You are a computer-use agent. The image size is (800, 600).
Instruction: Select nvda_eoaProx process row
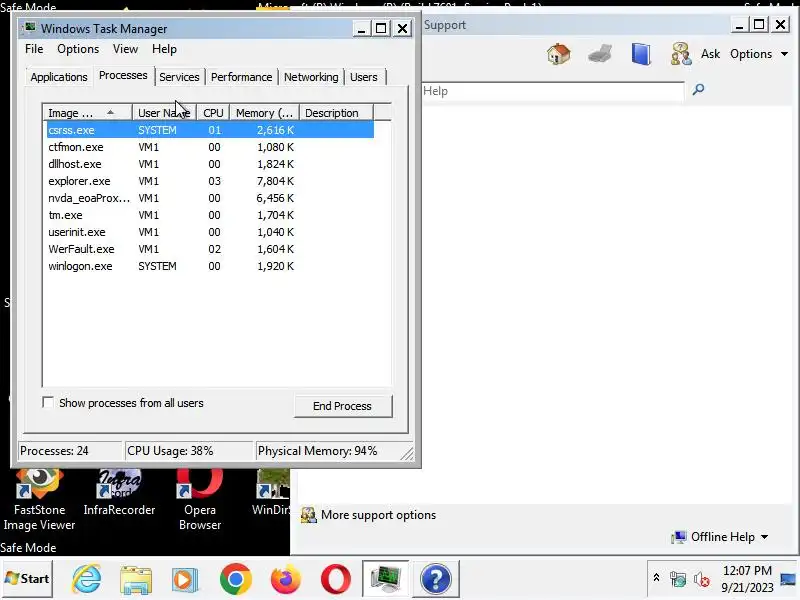click(x=210, y=198)
